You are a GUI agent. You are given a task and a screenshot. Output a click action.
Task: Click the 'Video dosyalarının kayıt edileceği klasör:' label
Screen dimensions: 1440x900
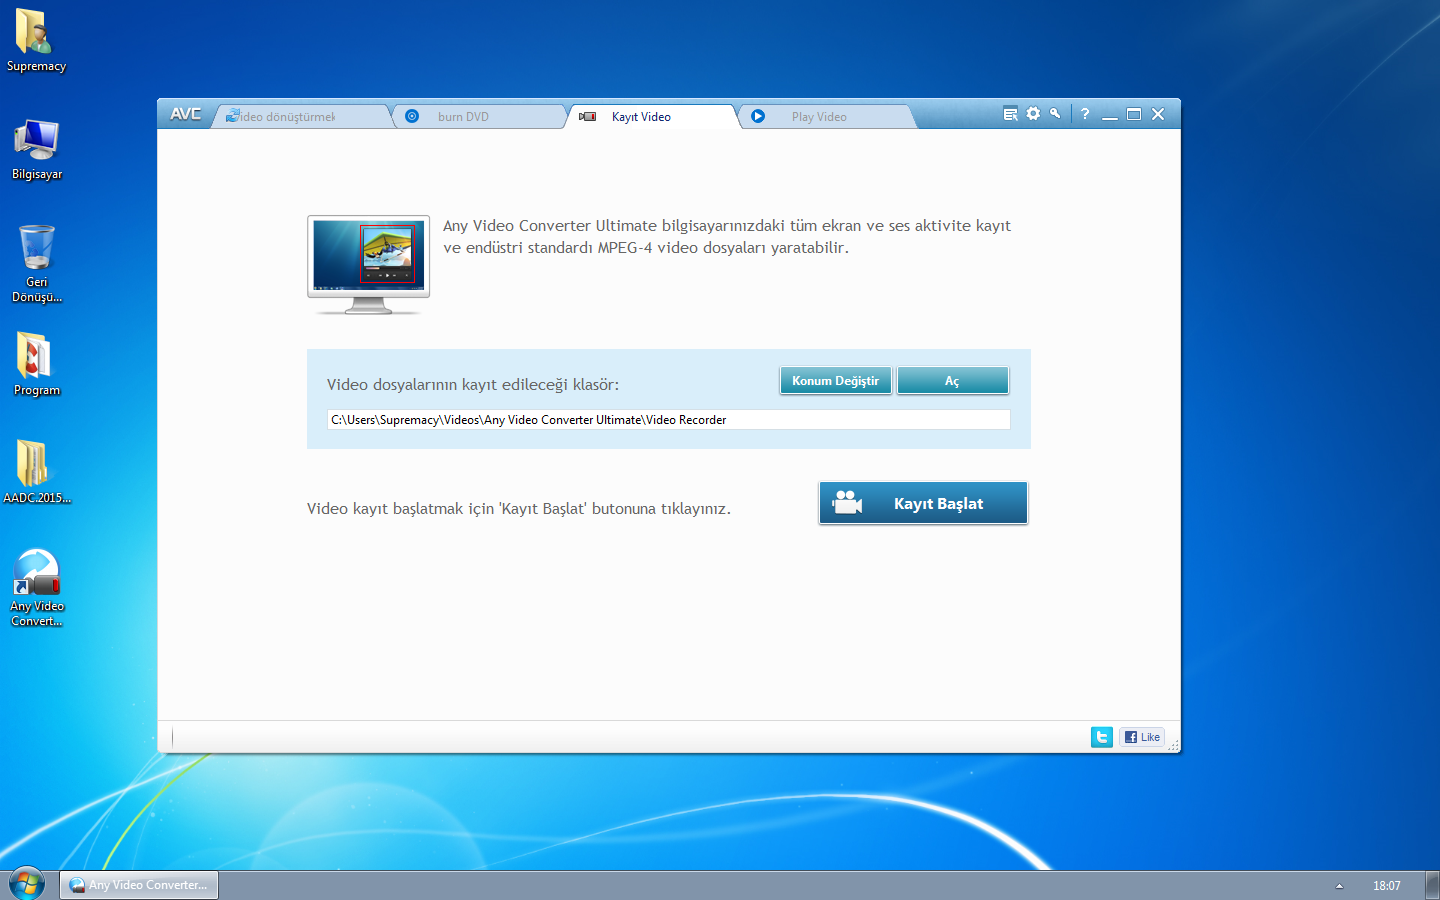tap(473, 385)
